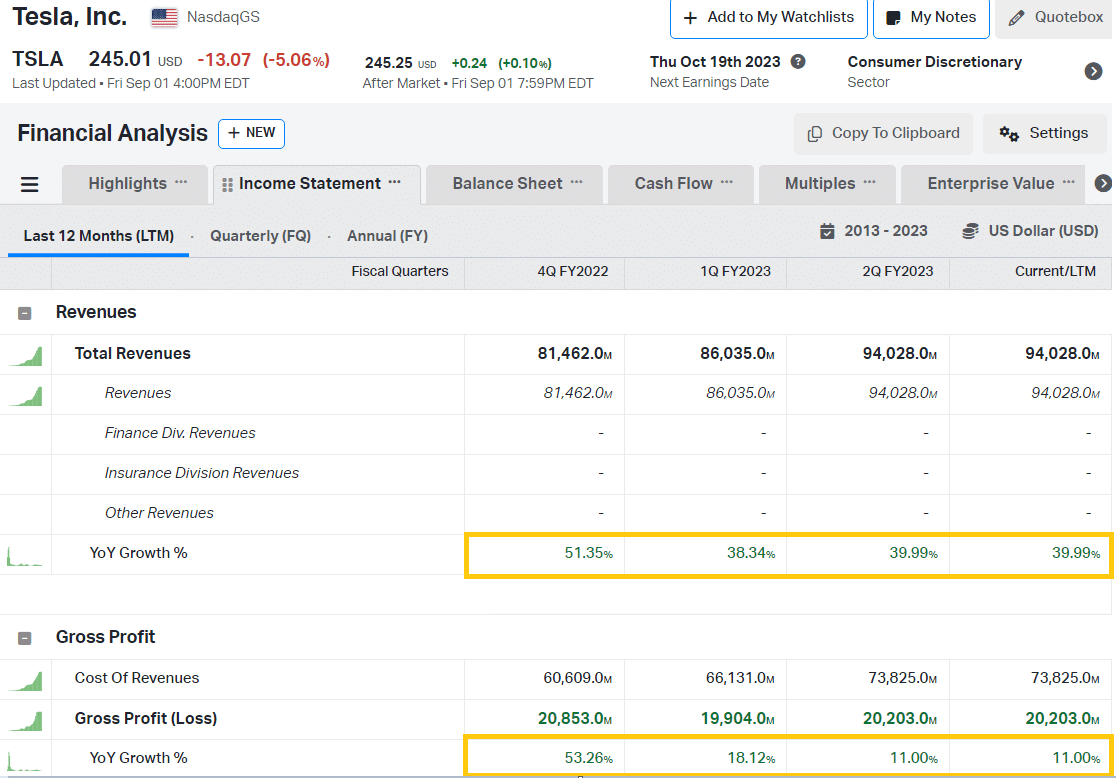
Task: Click the Cost Of Revenues row label
Action: click(137, 678)
